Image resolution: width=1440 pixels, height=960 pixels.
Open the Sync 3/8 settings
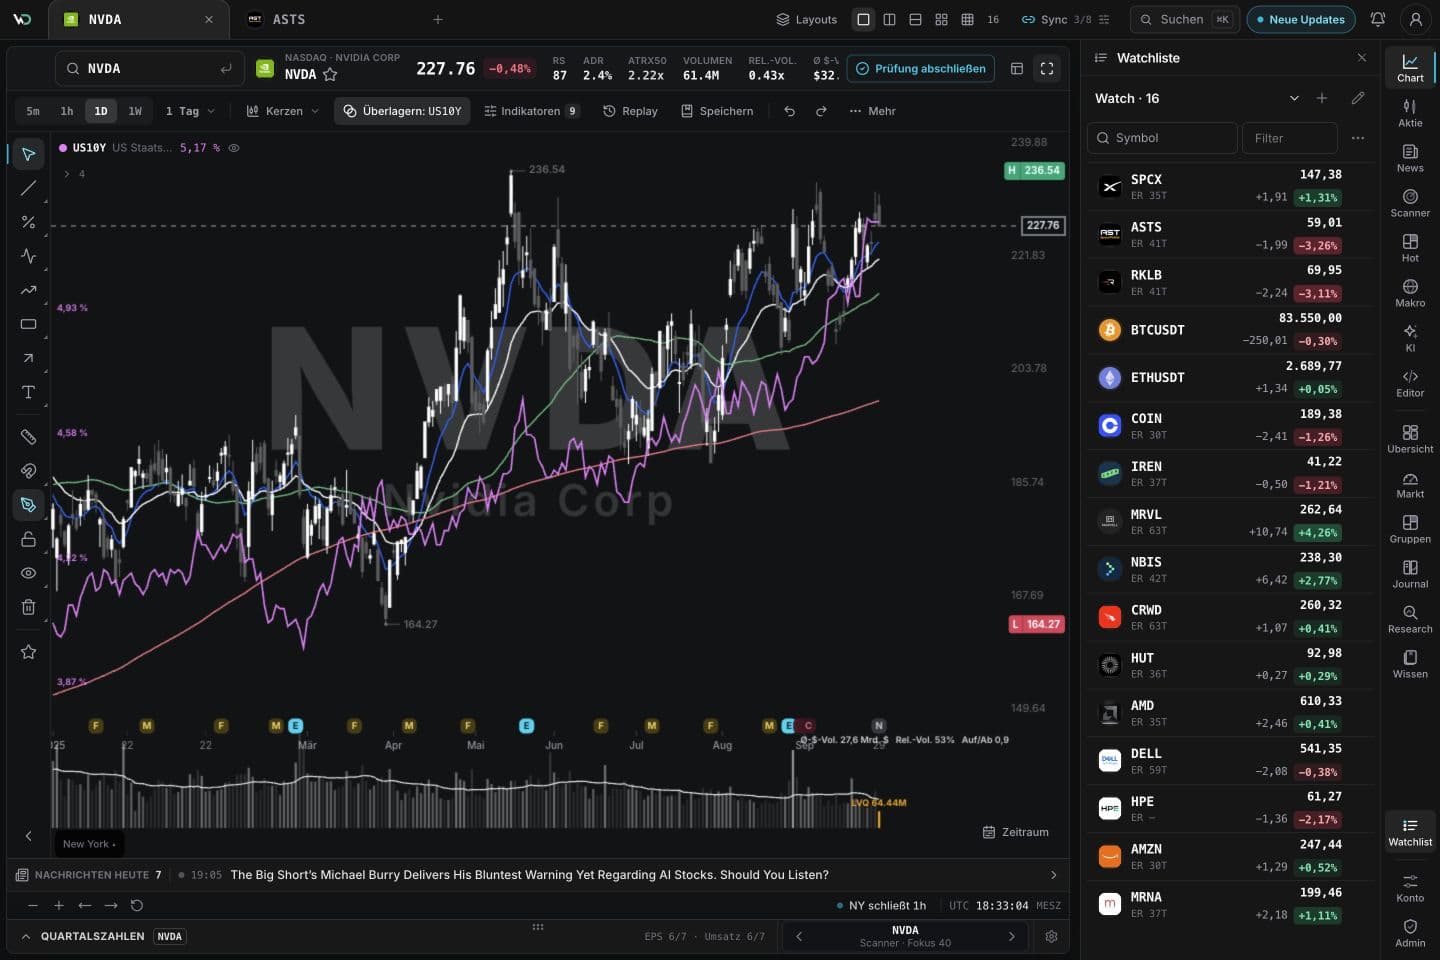pyautogui.click(x=1065, y=19)
